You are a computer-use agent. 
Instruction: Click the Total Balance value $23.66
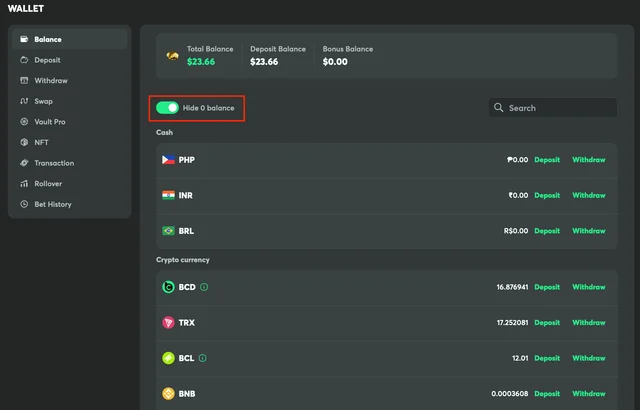coord(201,62)
